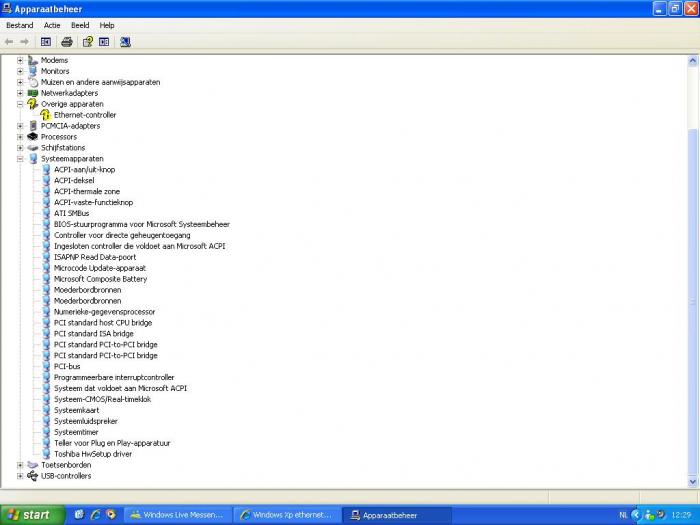This screenshot has height=525, width=700.
Task: Expand the Toetsenborden node
Action: [20, 465]
